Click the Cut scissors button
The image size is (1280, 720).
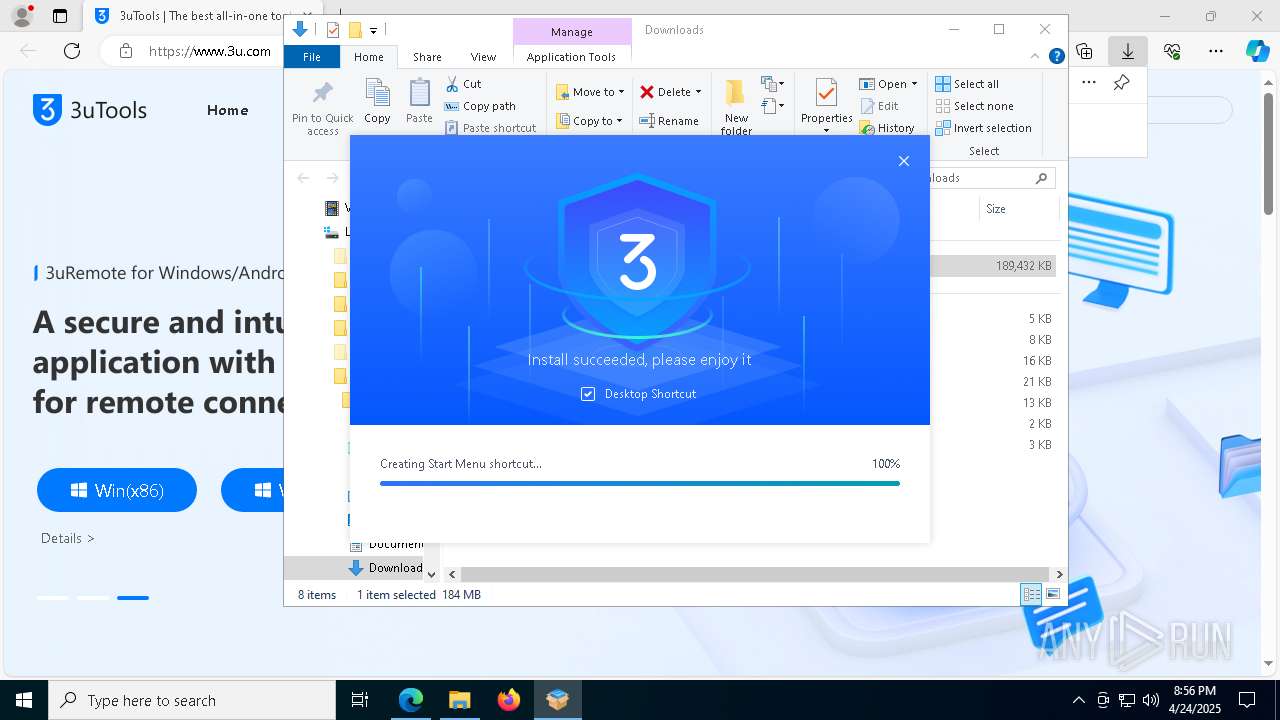click(x=464, y=84)
